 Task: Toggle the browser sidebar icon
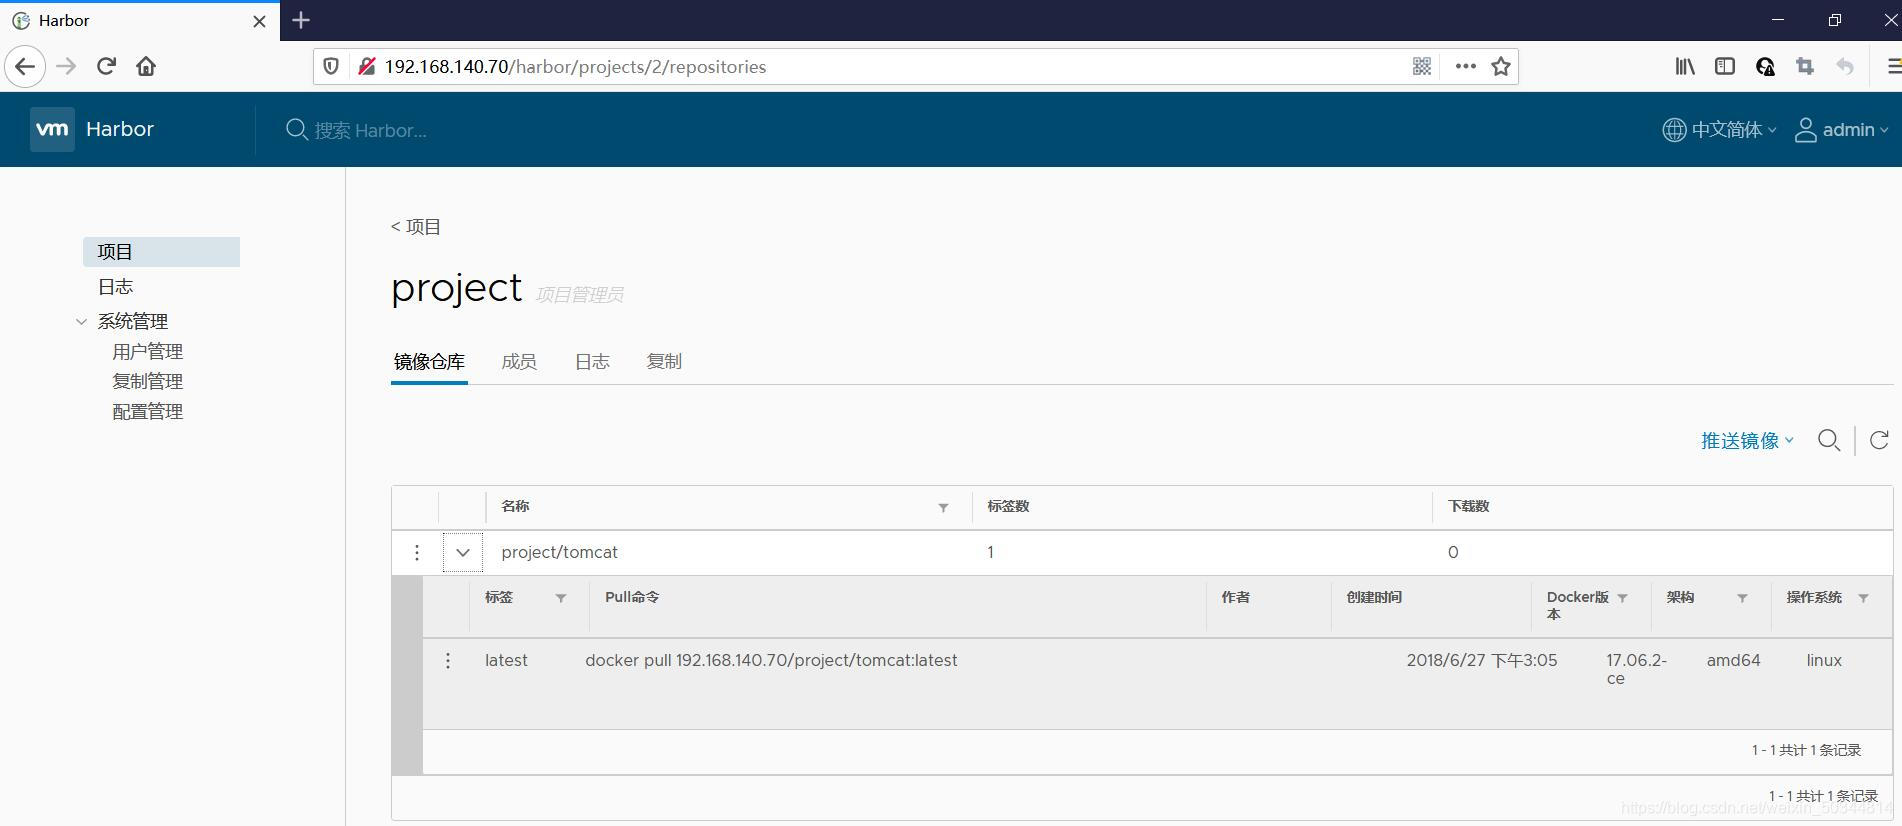[1725, 67]
